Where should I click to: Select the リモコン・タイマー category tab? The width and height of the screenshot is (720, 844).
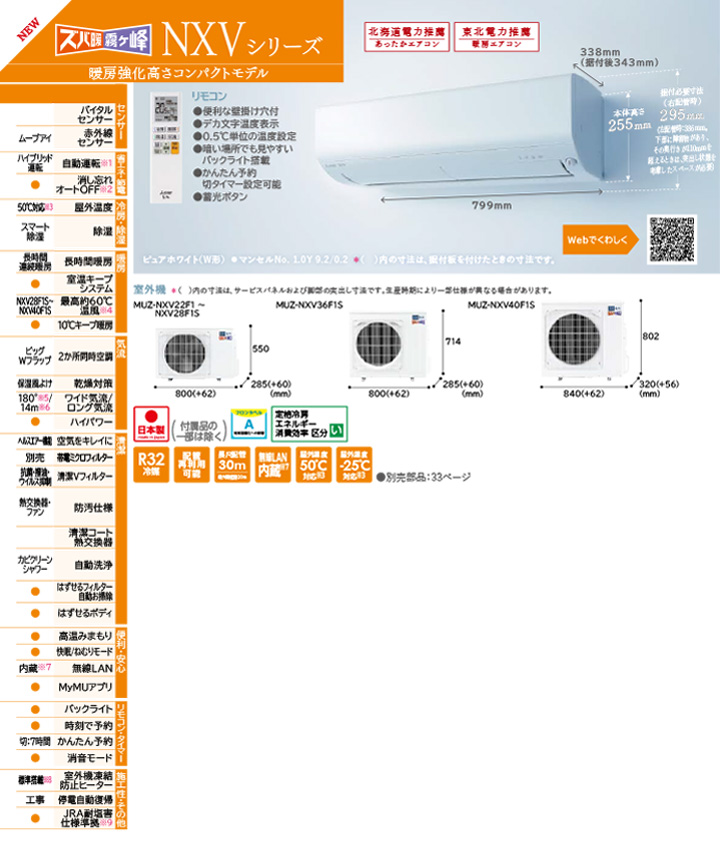click(x=121, y=734)
